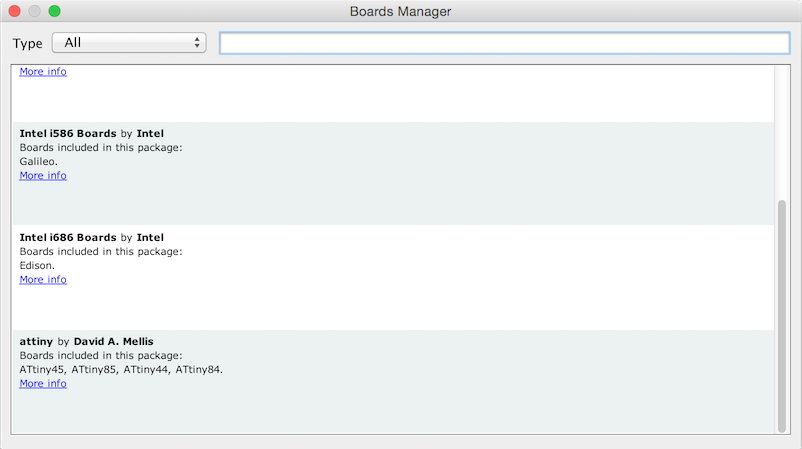Click the Type label beside the dropdown
This screenshot has width=802, height=449.
click(28, 43)
